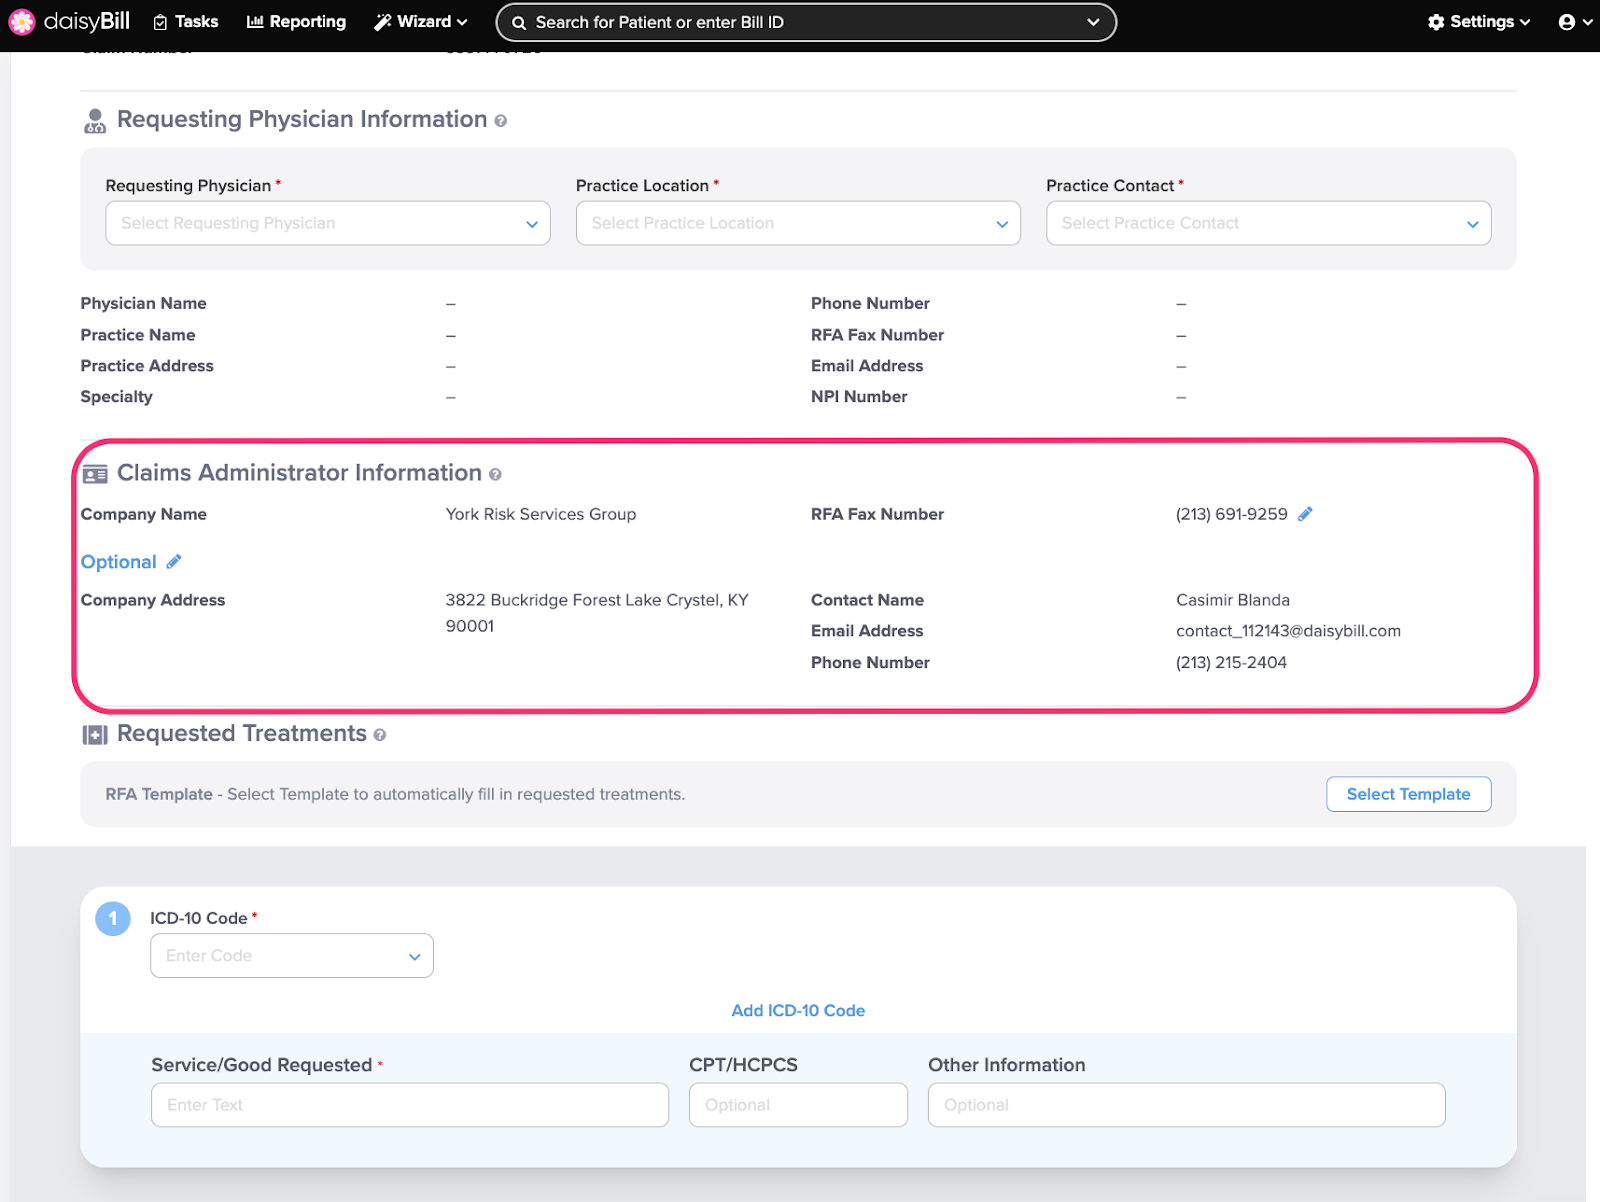
Task: Click the Service/Good Requested text field
Action: tap(409, 1105)
